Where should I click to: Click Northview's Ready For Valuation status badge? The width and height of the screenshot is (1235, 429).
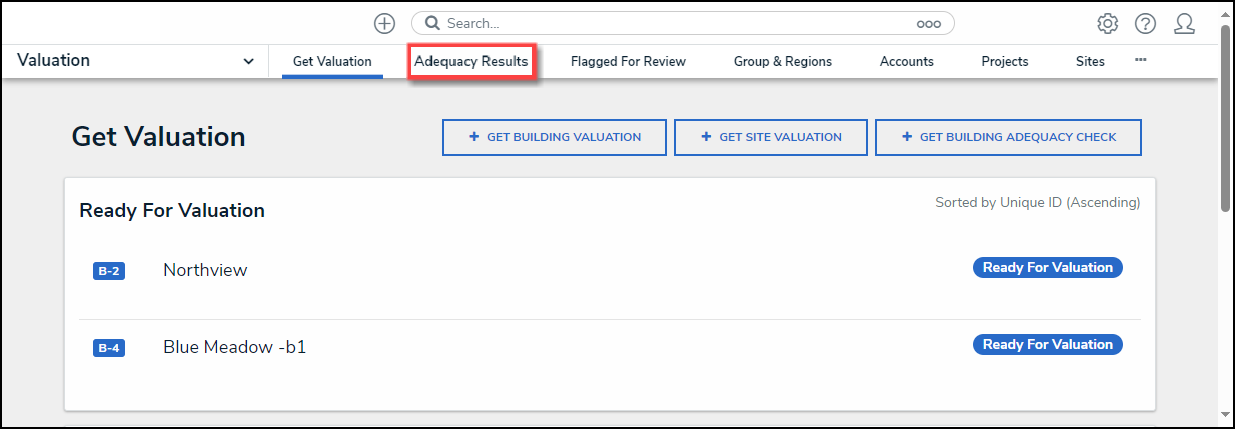(1048, 267)
